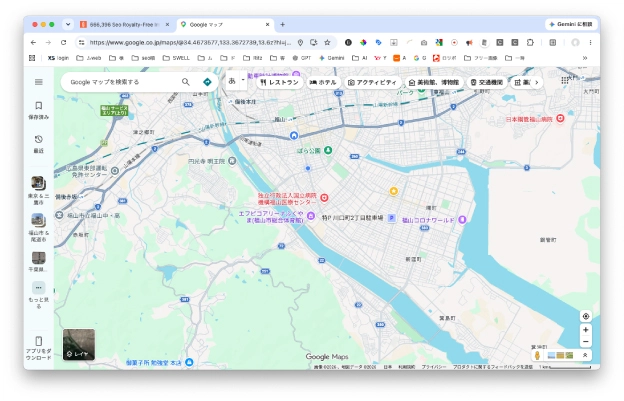Show more bookmarks with double chevron
The image size is (624, 401).
[x=585, y=58]
